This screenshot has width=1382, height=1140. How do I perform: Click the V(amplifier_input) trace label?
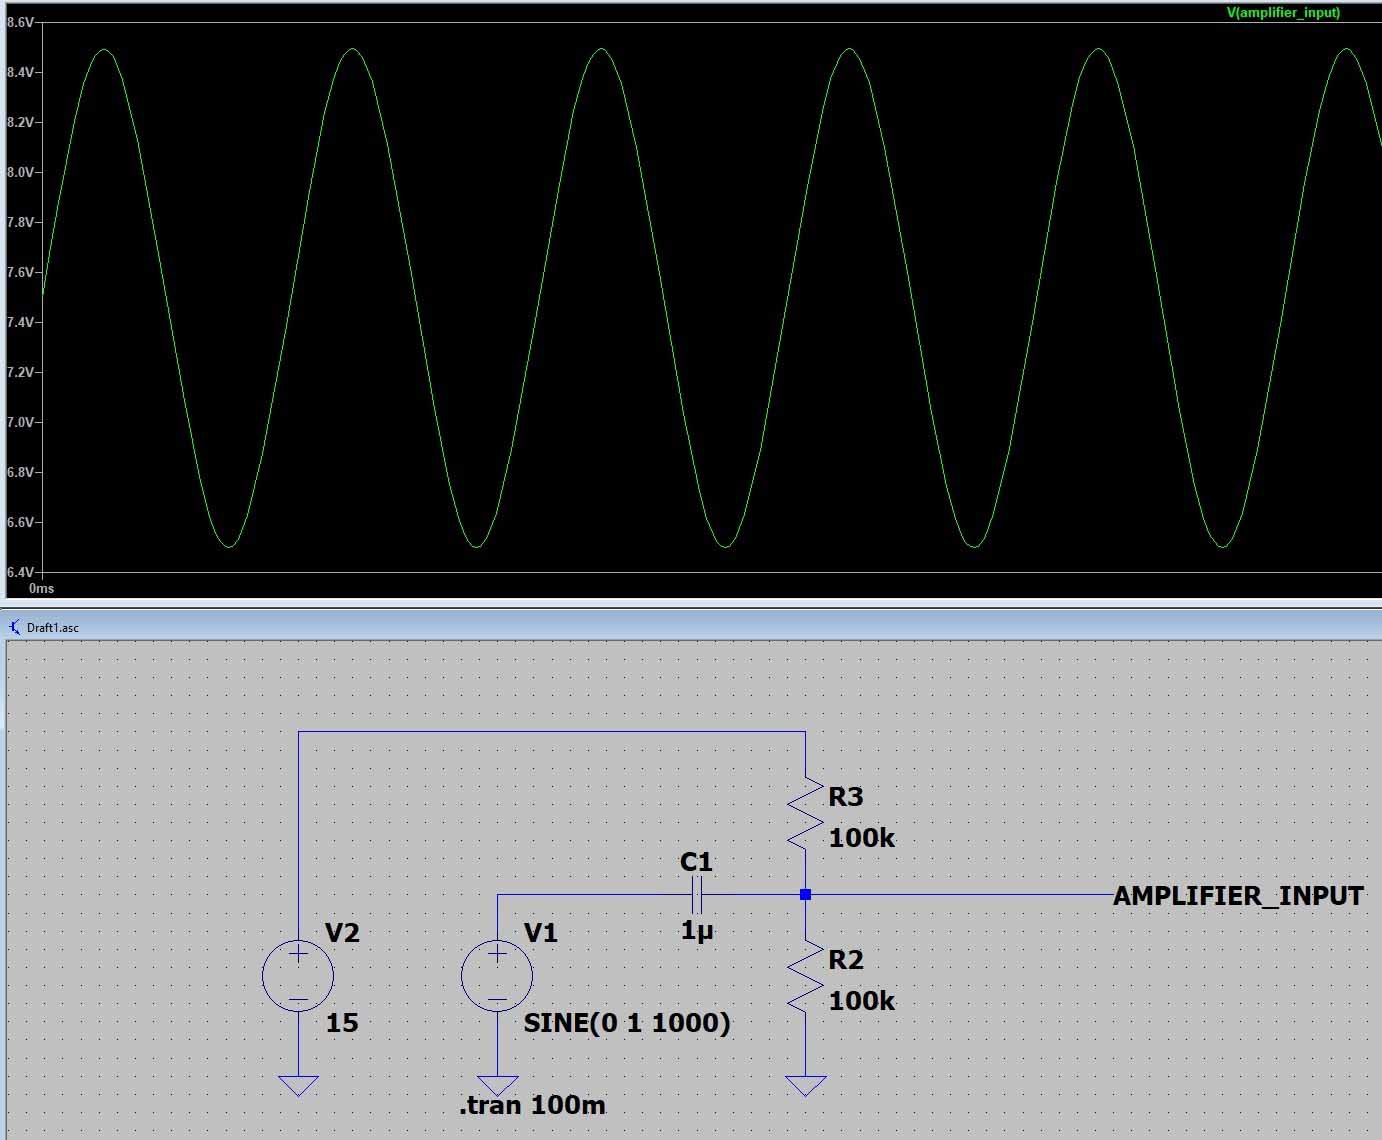[x=1283, y=13]
